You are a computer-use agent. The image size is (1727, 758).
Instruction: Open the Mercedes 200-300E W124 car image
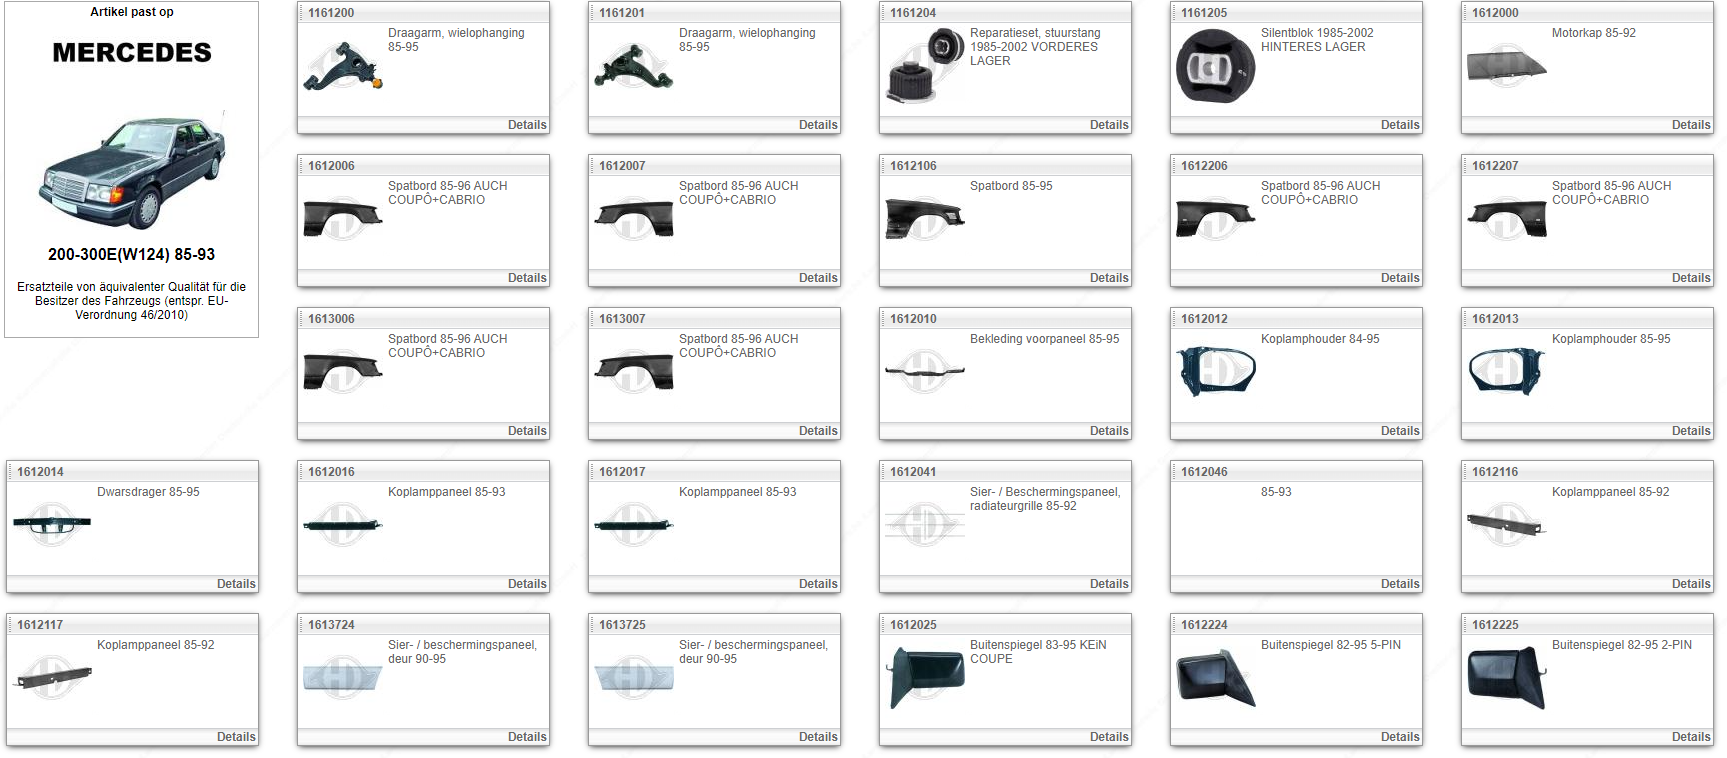pos(132,172)
